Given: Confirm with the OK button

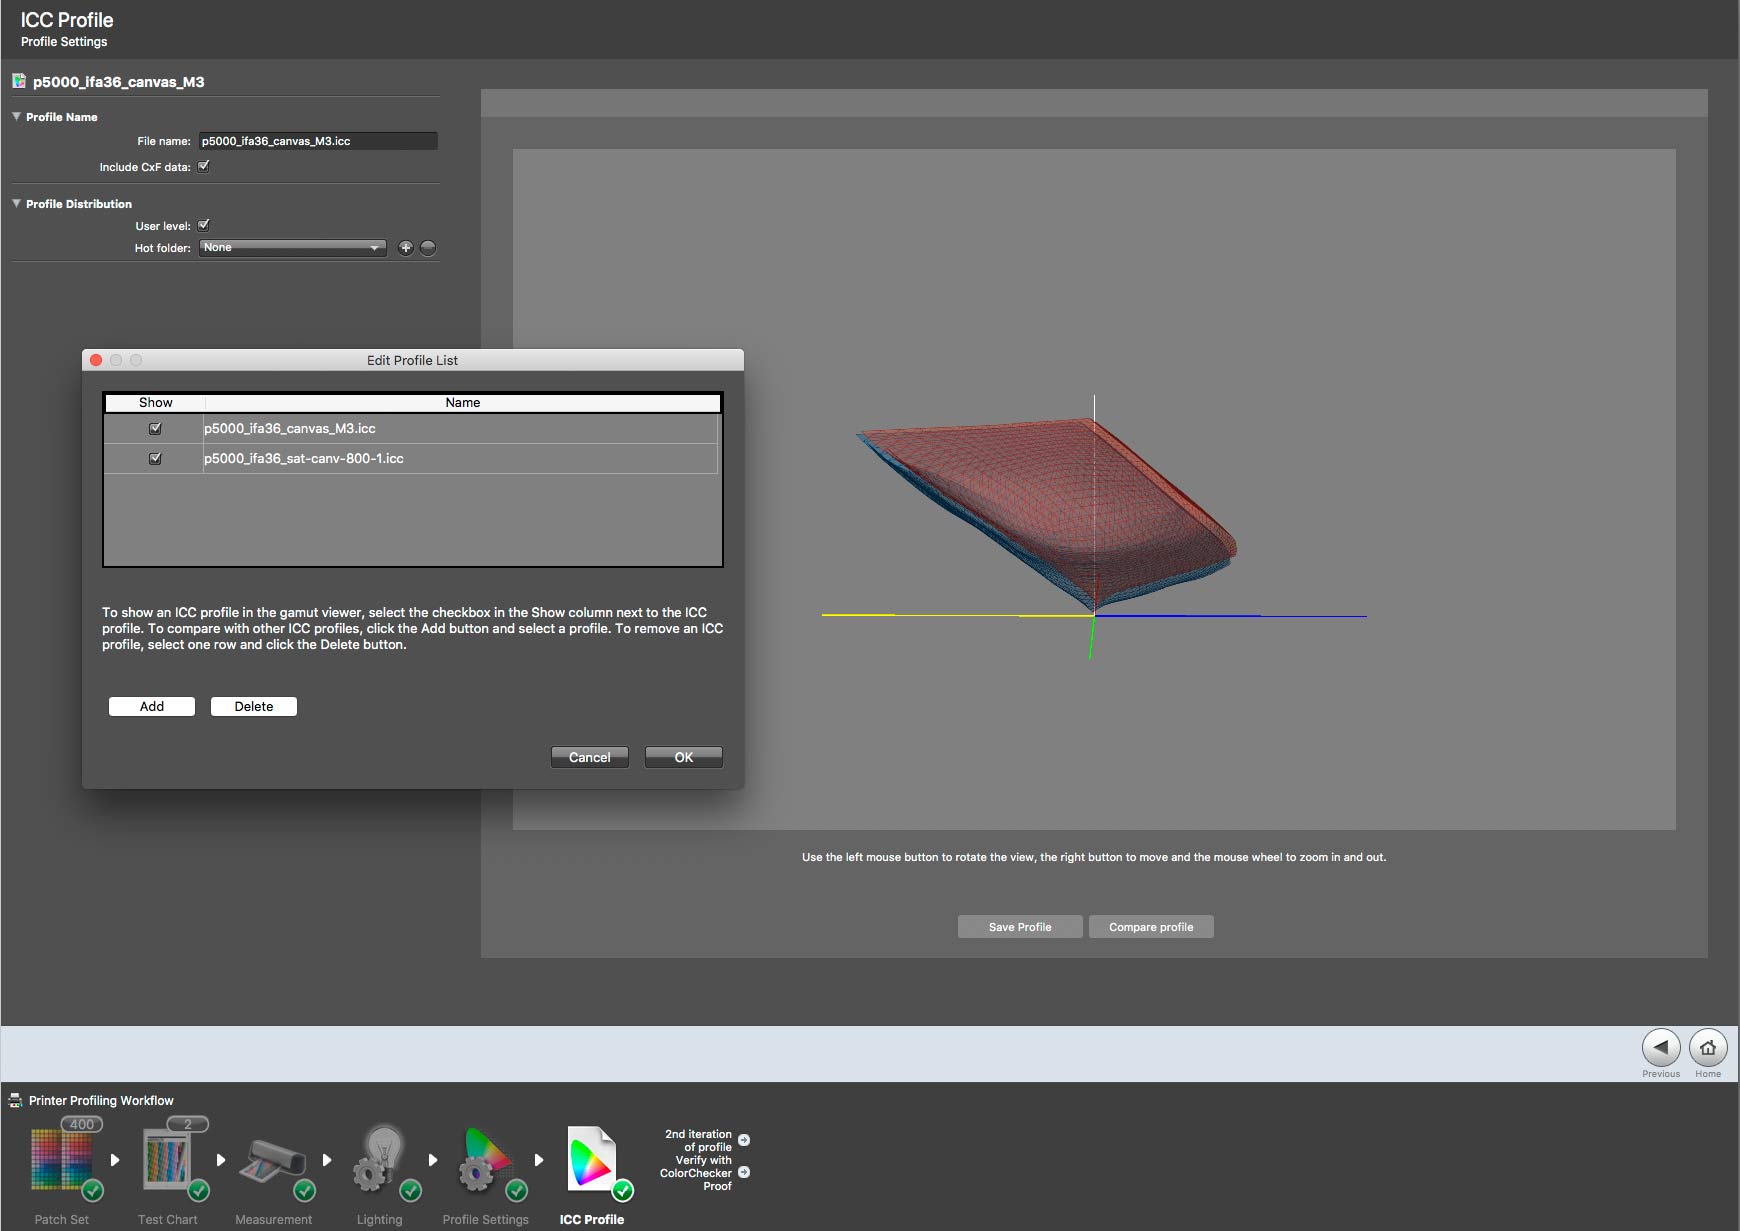Looking at the screenshot, I should (684, 757).
